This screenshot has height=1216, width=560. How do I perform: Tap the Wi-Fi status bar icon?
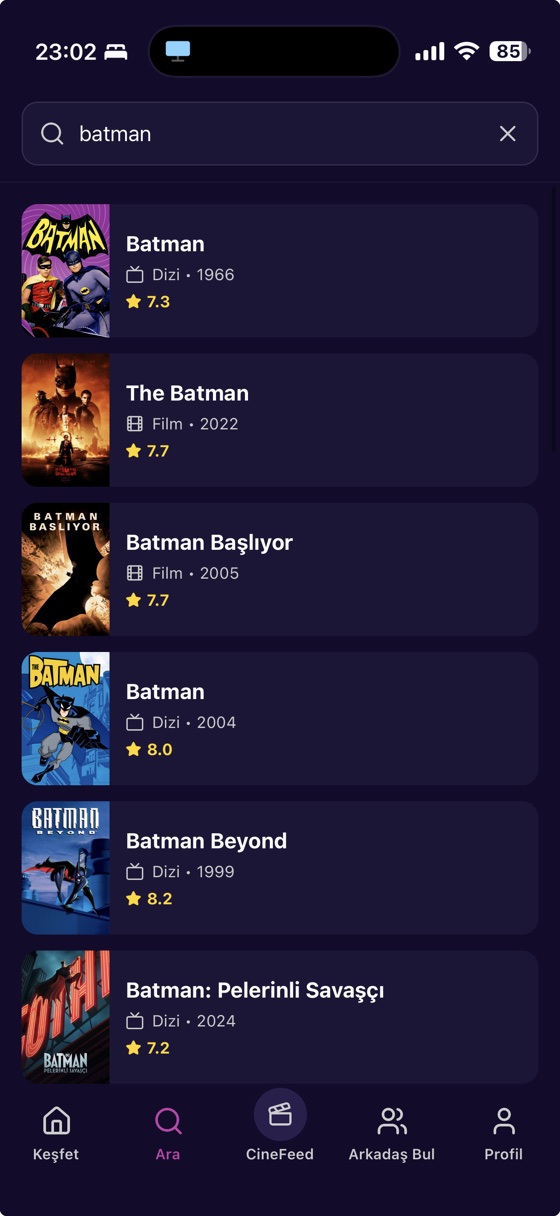[466, 51]
